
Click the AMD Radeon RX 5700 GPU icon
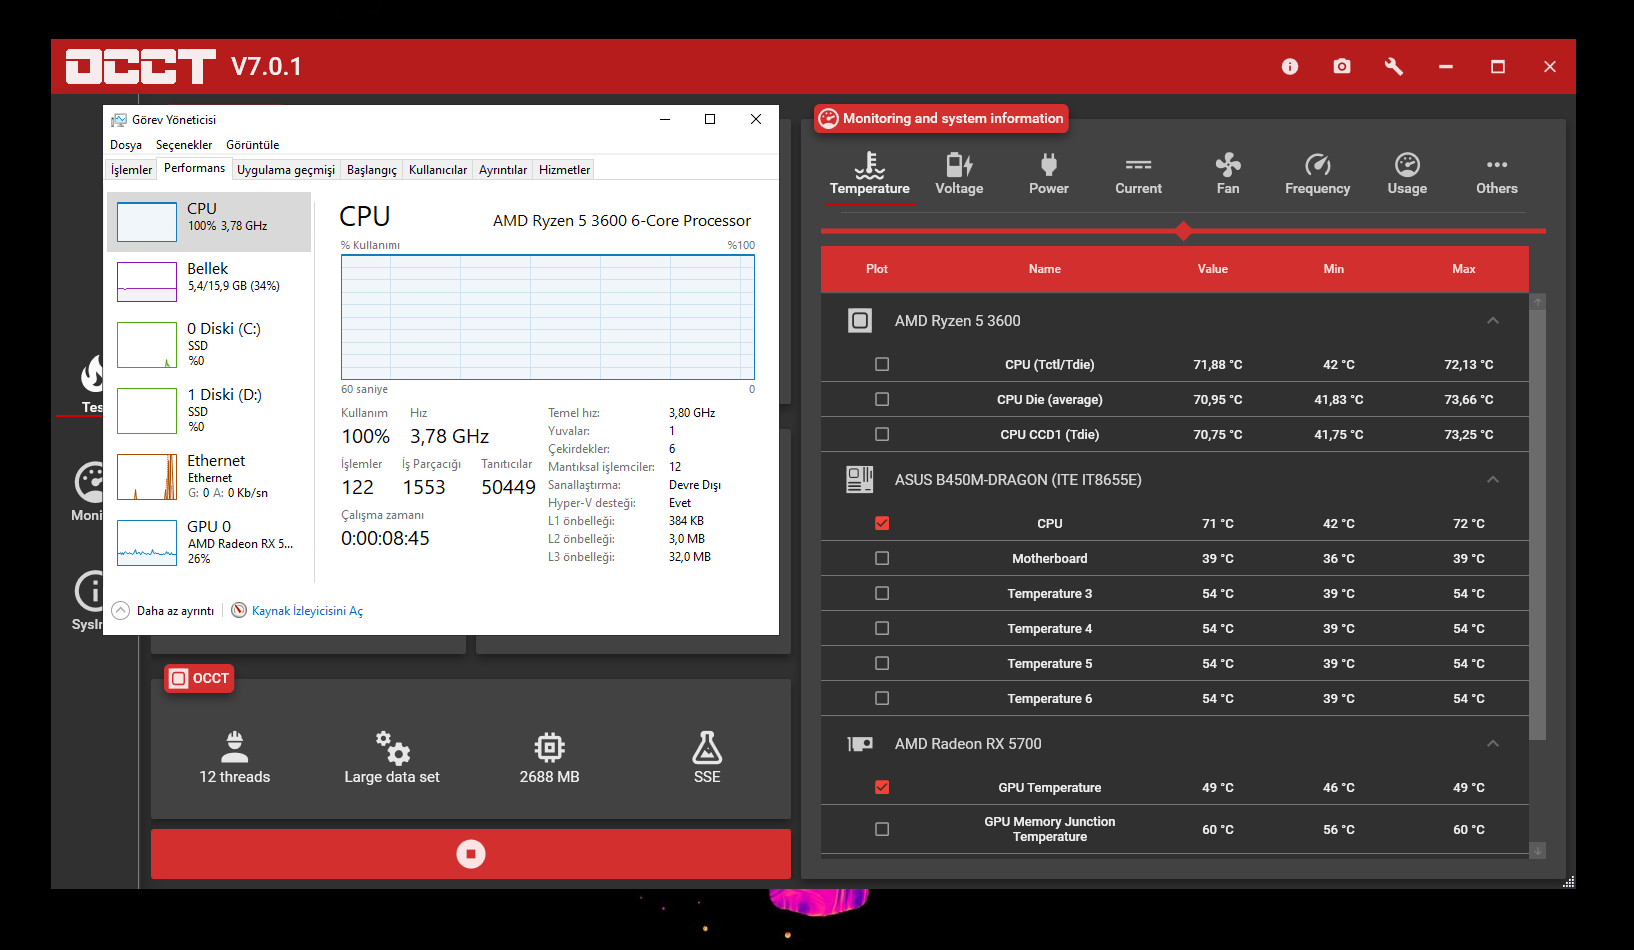(860, 744)
